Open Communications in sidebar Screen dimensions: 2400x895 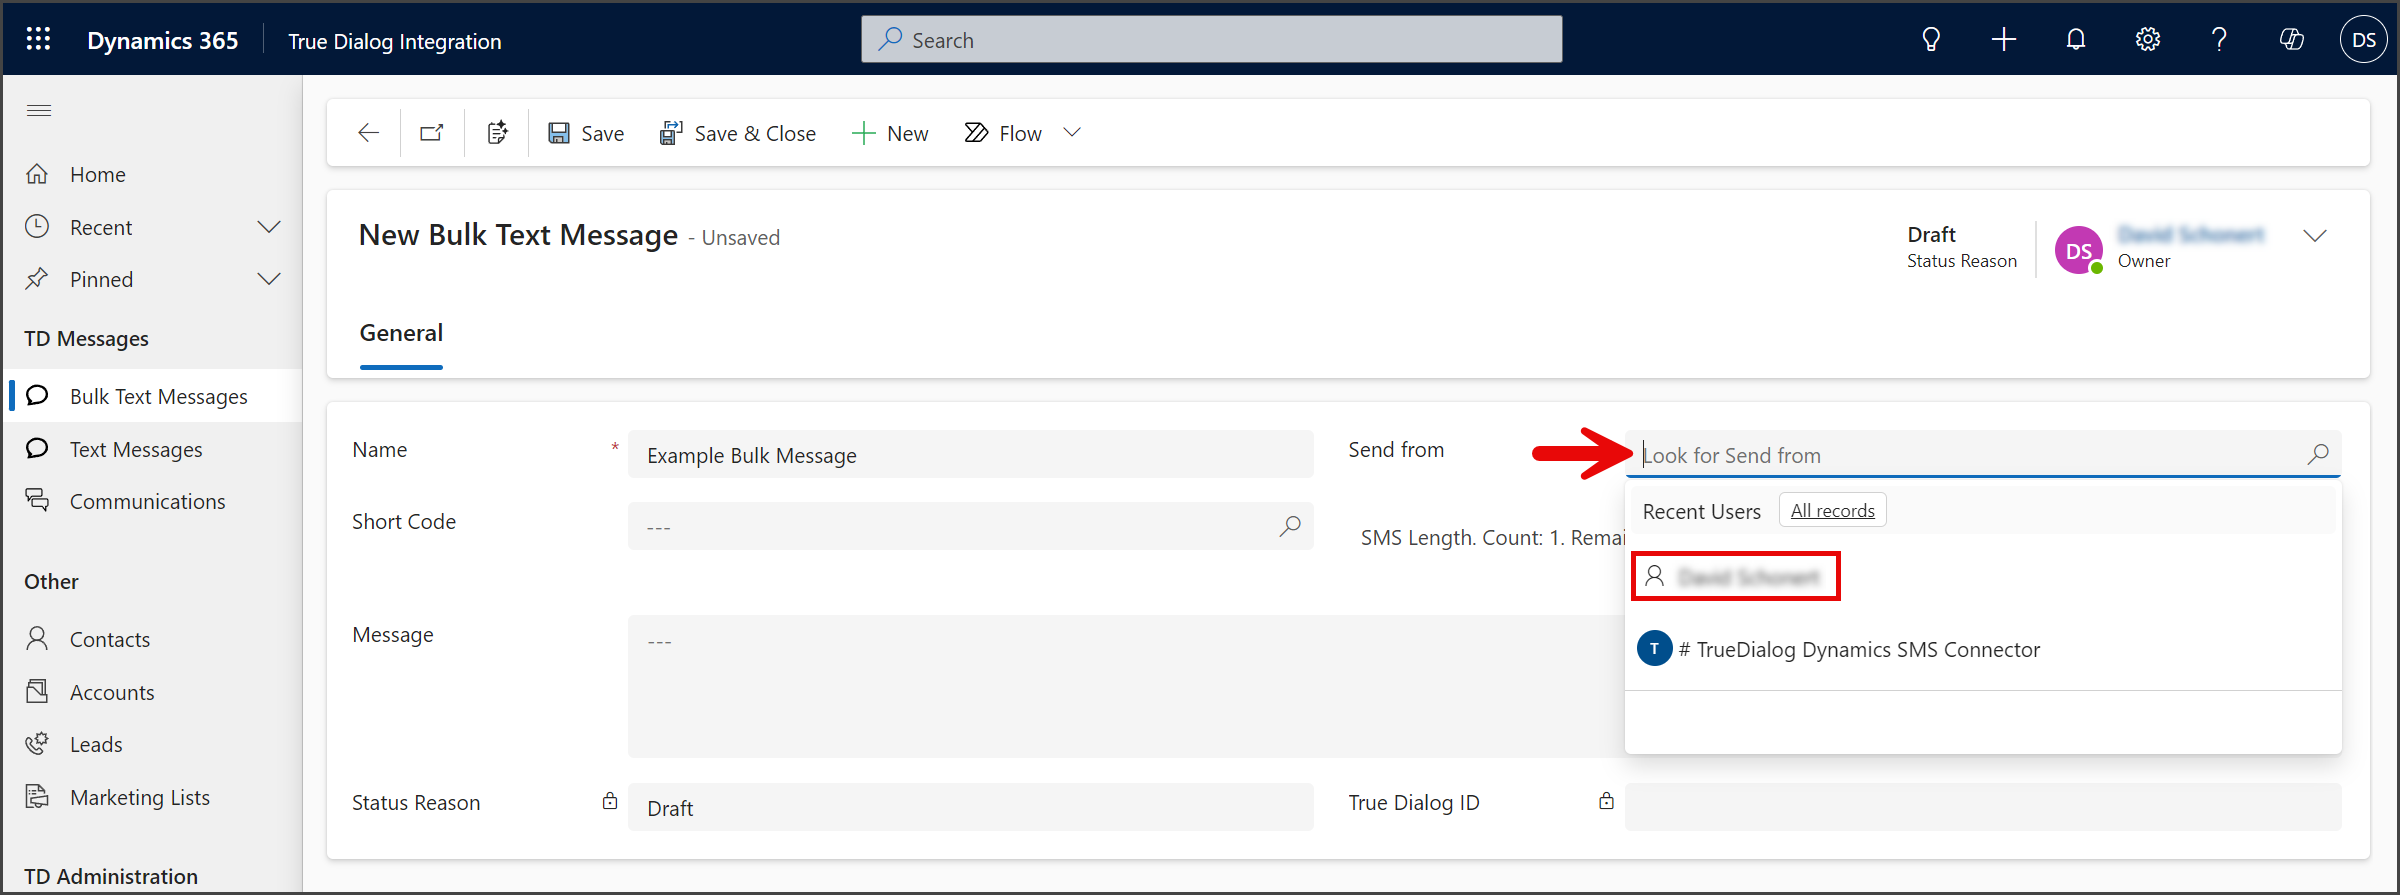[147, 501]
